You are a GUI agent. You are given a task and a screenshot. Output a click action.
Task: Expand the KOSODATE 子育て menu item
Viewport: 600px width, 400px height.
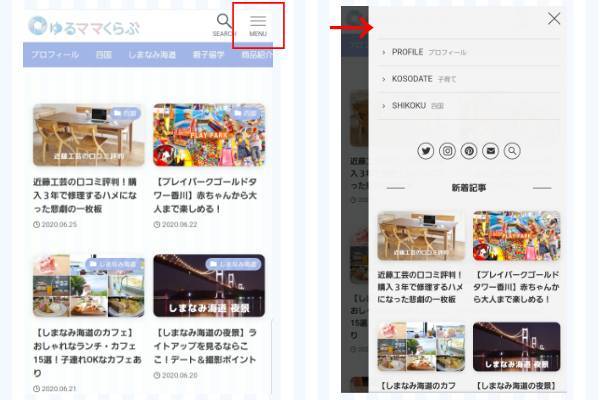coord(469,79)
